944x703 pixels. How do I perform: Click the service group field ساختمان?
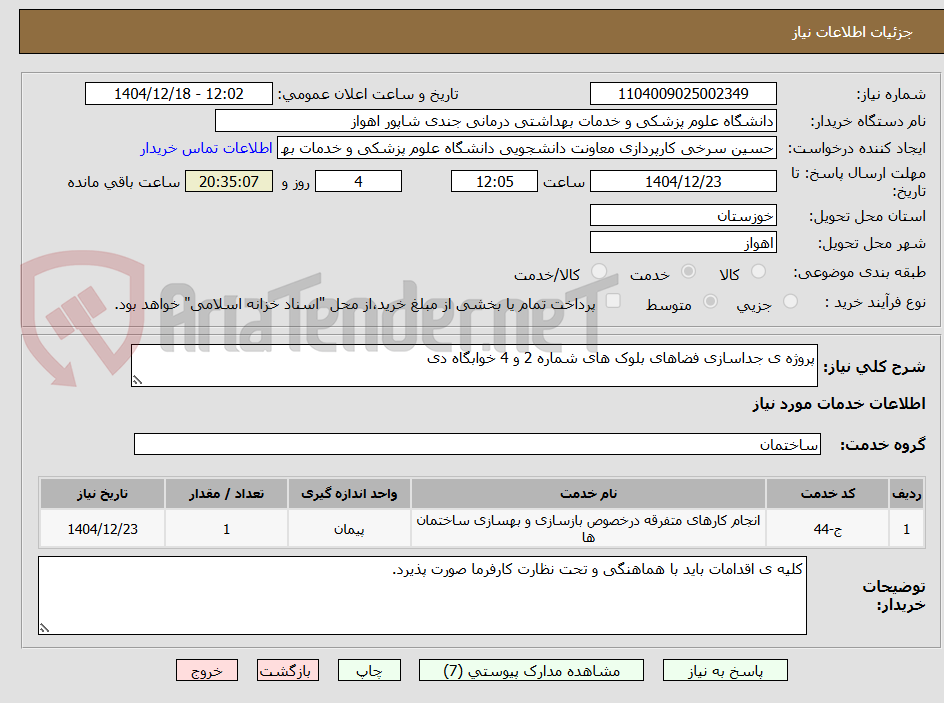(477, 444)
